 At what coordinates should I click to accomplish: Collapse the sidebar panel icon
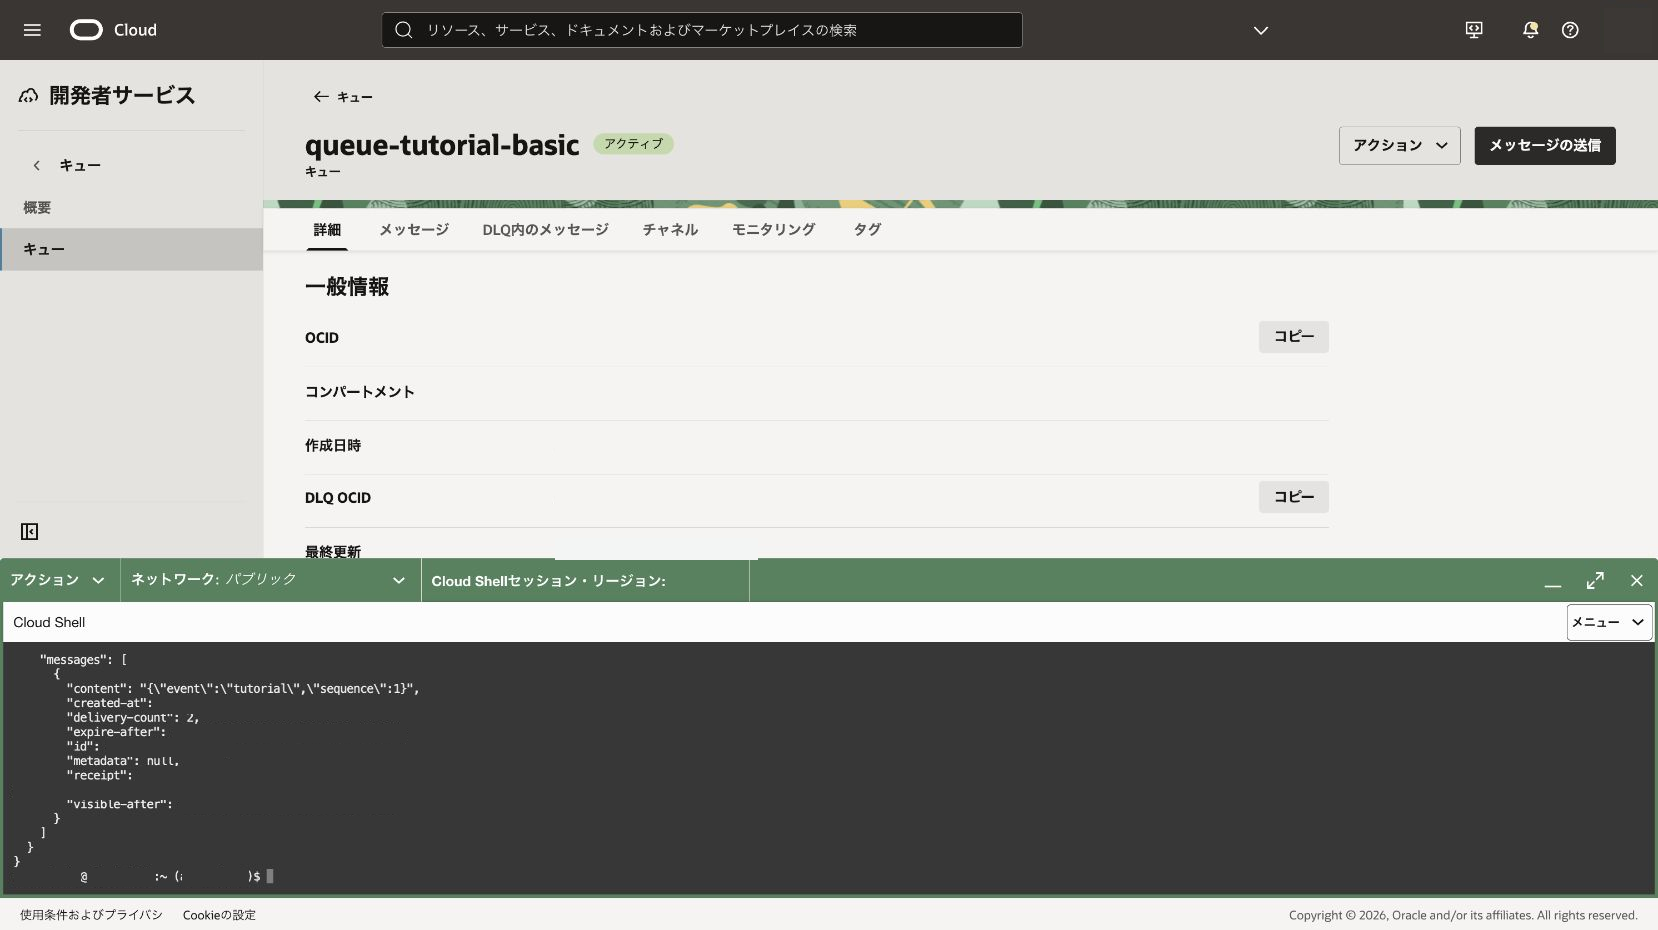point(30,531)
